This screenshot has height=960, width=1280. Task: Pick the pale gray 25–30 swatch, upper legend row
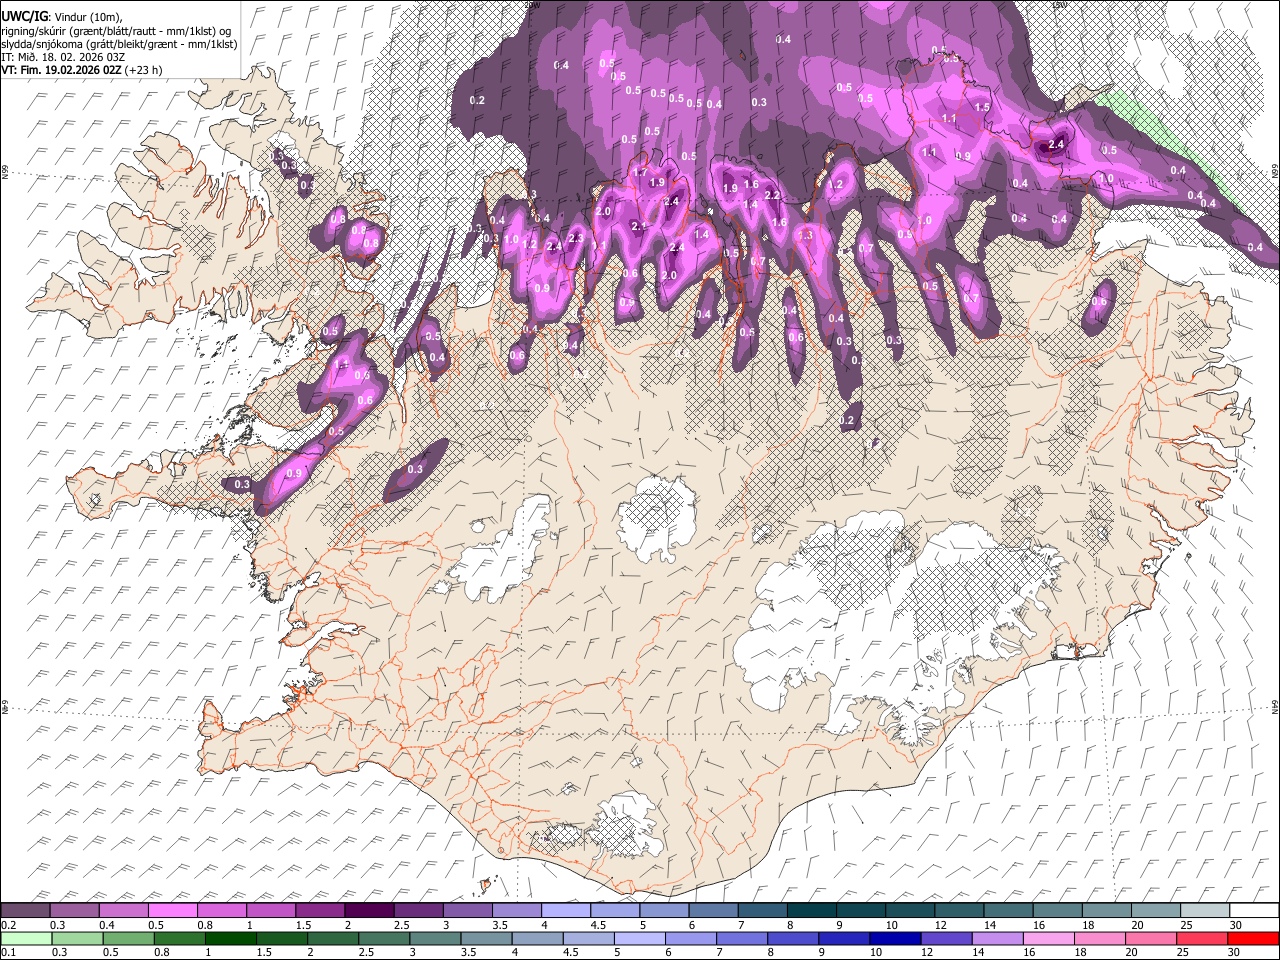pyautogui.click(x=1204, y=911)
